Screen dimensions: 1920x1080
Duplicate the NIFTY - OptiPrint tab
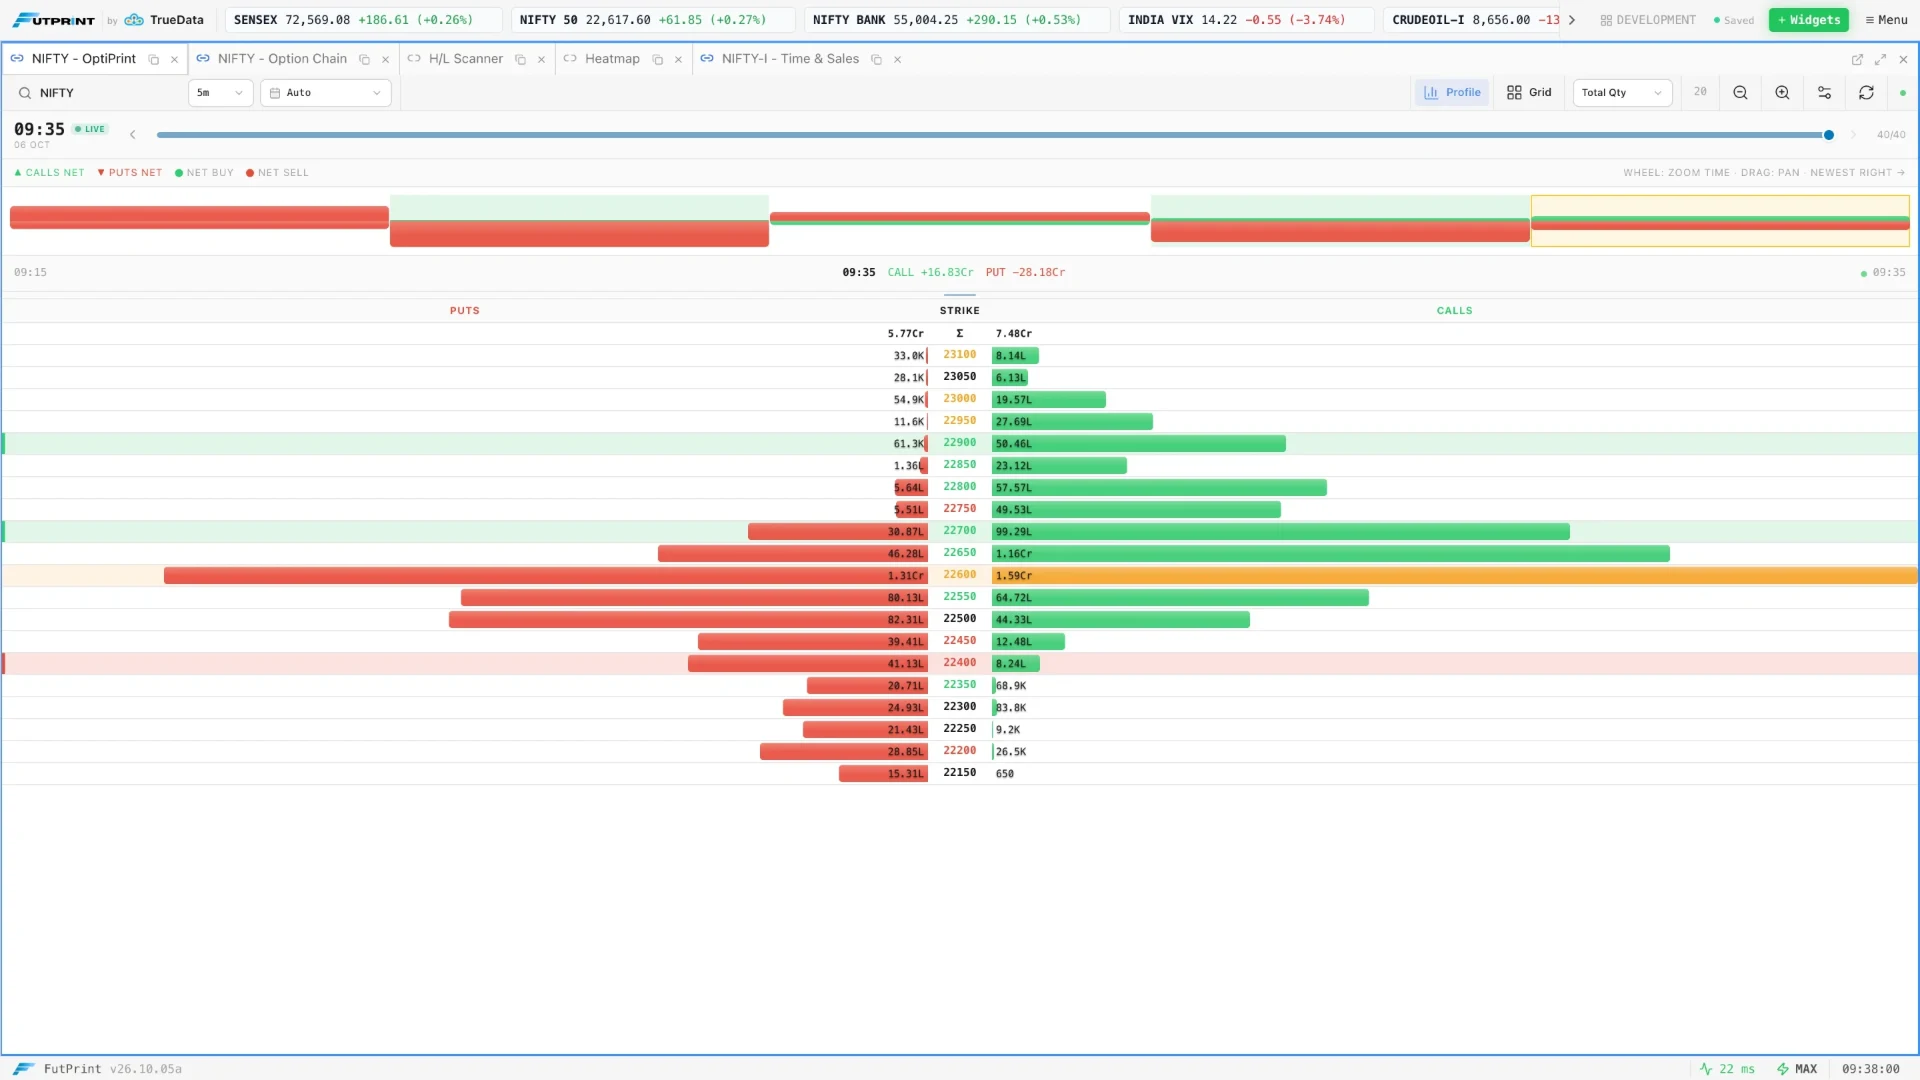coord(154,60)
